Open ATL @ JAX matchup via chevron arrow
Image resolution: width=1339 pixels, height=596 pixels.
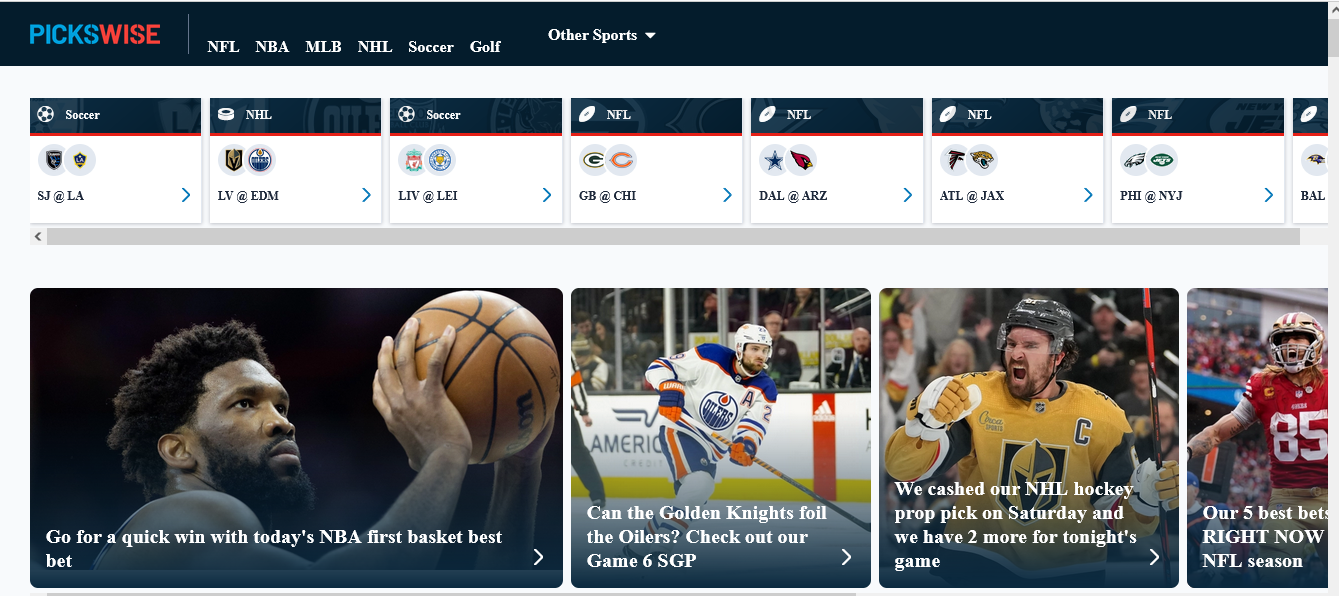(1088, 195)
